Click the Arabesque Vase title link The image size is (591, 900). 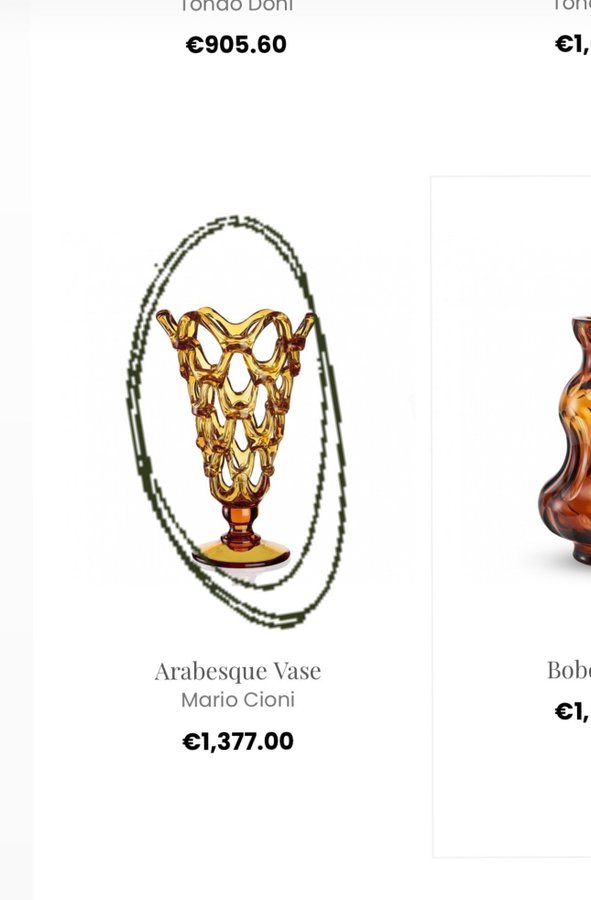pyautogui.click(x=238, y=671)
